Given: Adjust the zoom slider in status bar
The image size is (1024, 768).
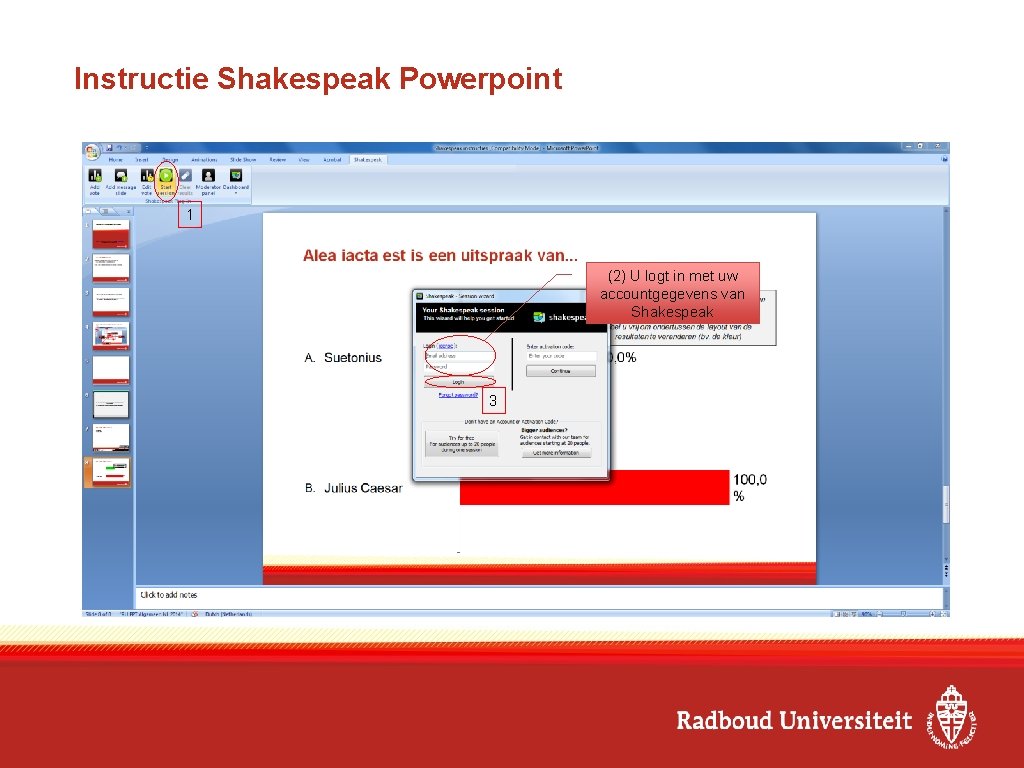Looking at the screenshot, I should (904, 614).
